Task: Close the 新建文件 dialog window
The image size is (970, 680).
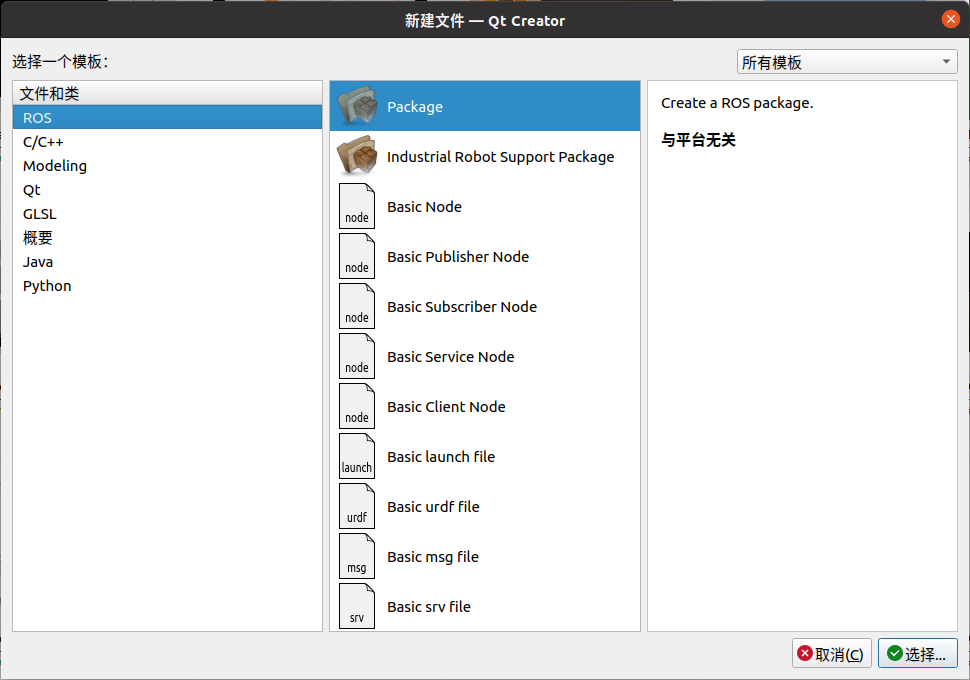Action: 950,19
